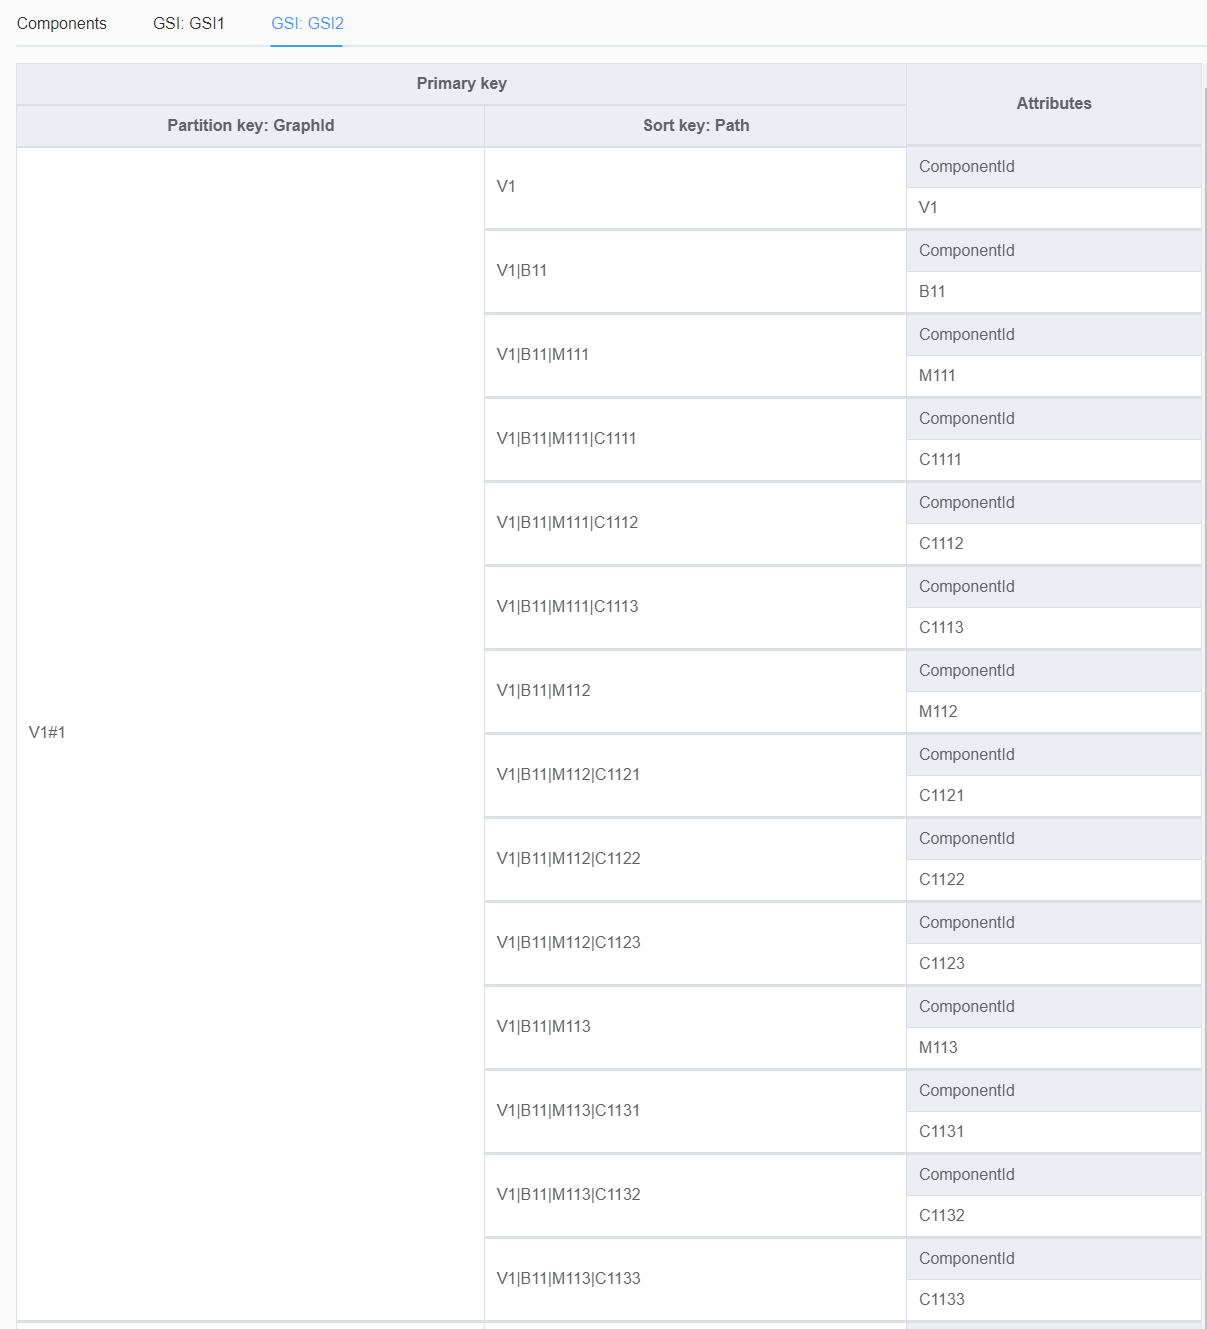Click the V1|B11|M113 sort key cell
Viewport: 1207px width, 1329px height.
[541, 1026]
